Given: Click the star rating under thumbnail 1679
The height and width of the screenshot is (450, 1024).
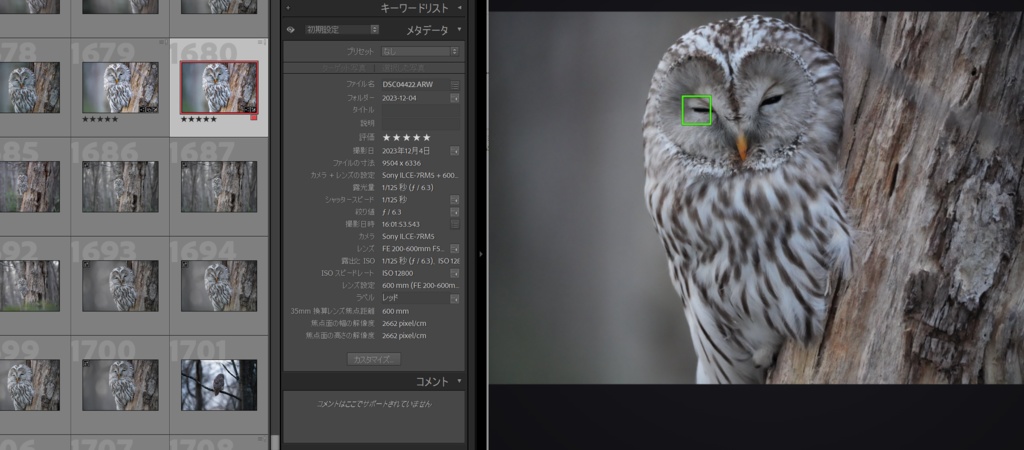Looking at the screenshot, I should click(100, 120).
